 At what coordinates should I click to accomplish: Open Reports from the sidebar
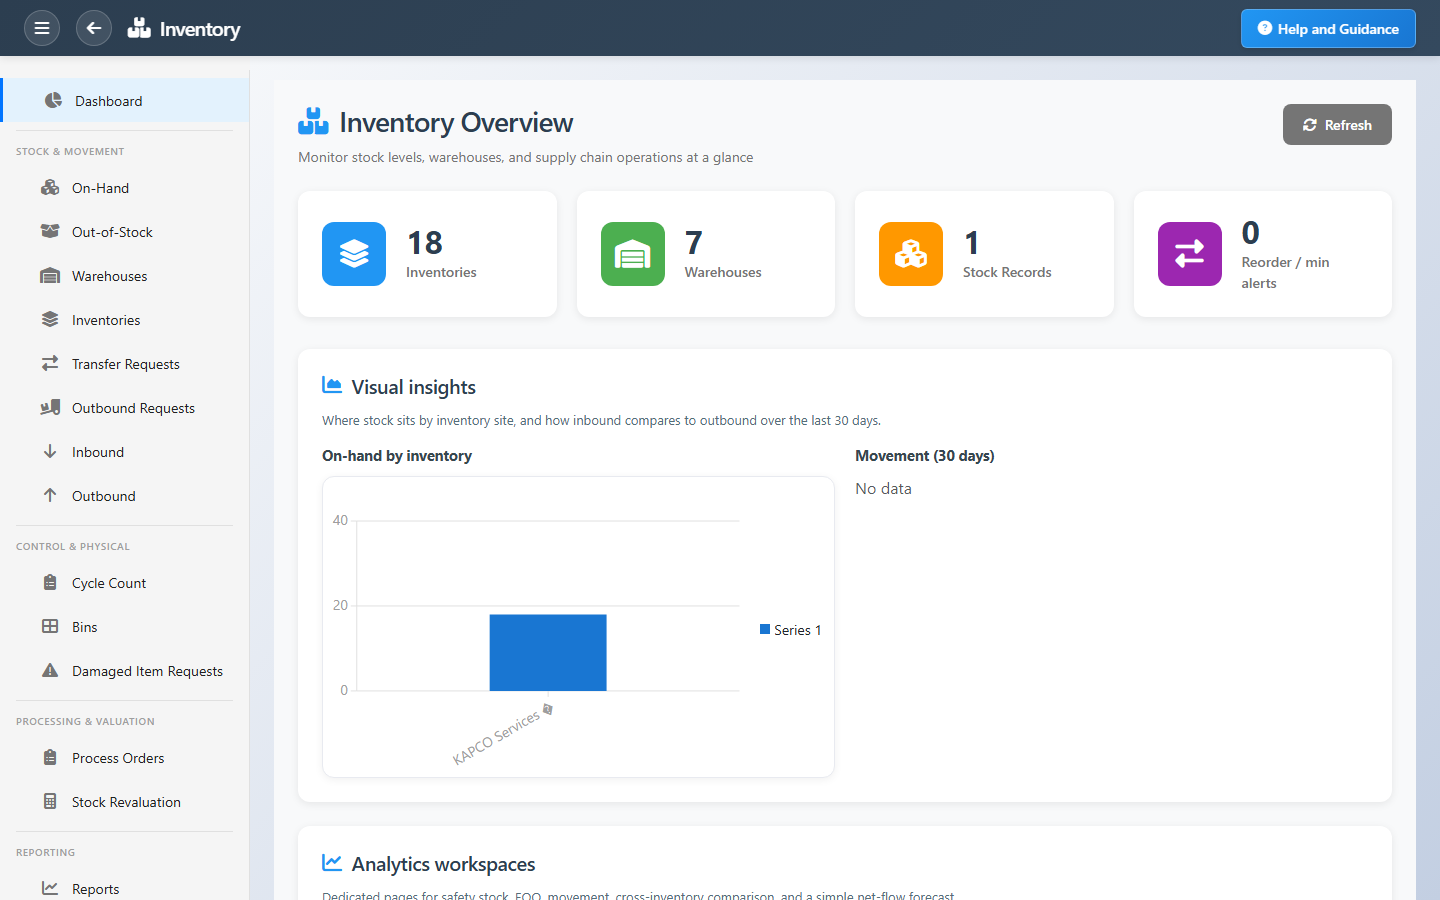124,889
